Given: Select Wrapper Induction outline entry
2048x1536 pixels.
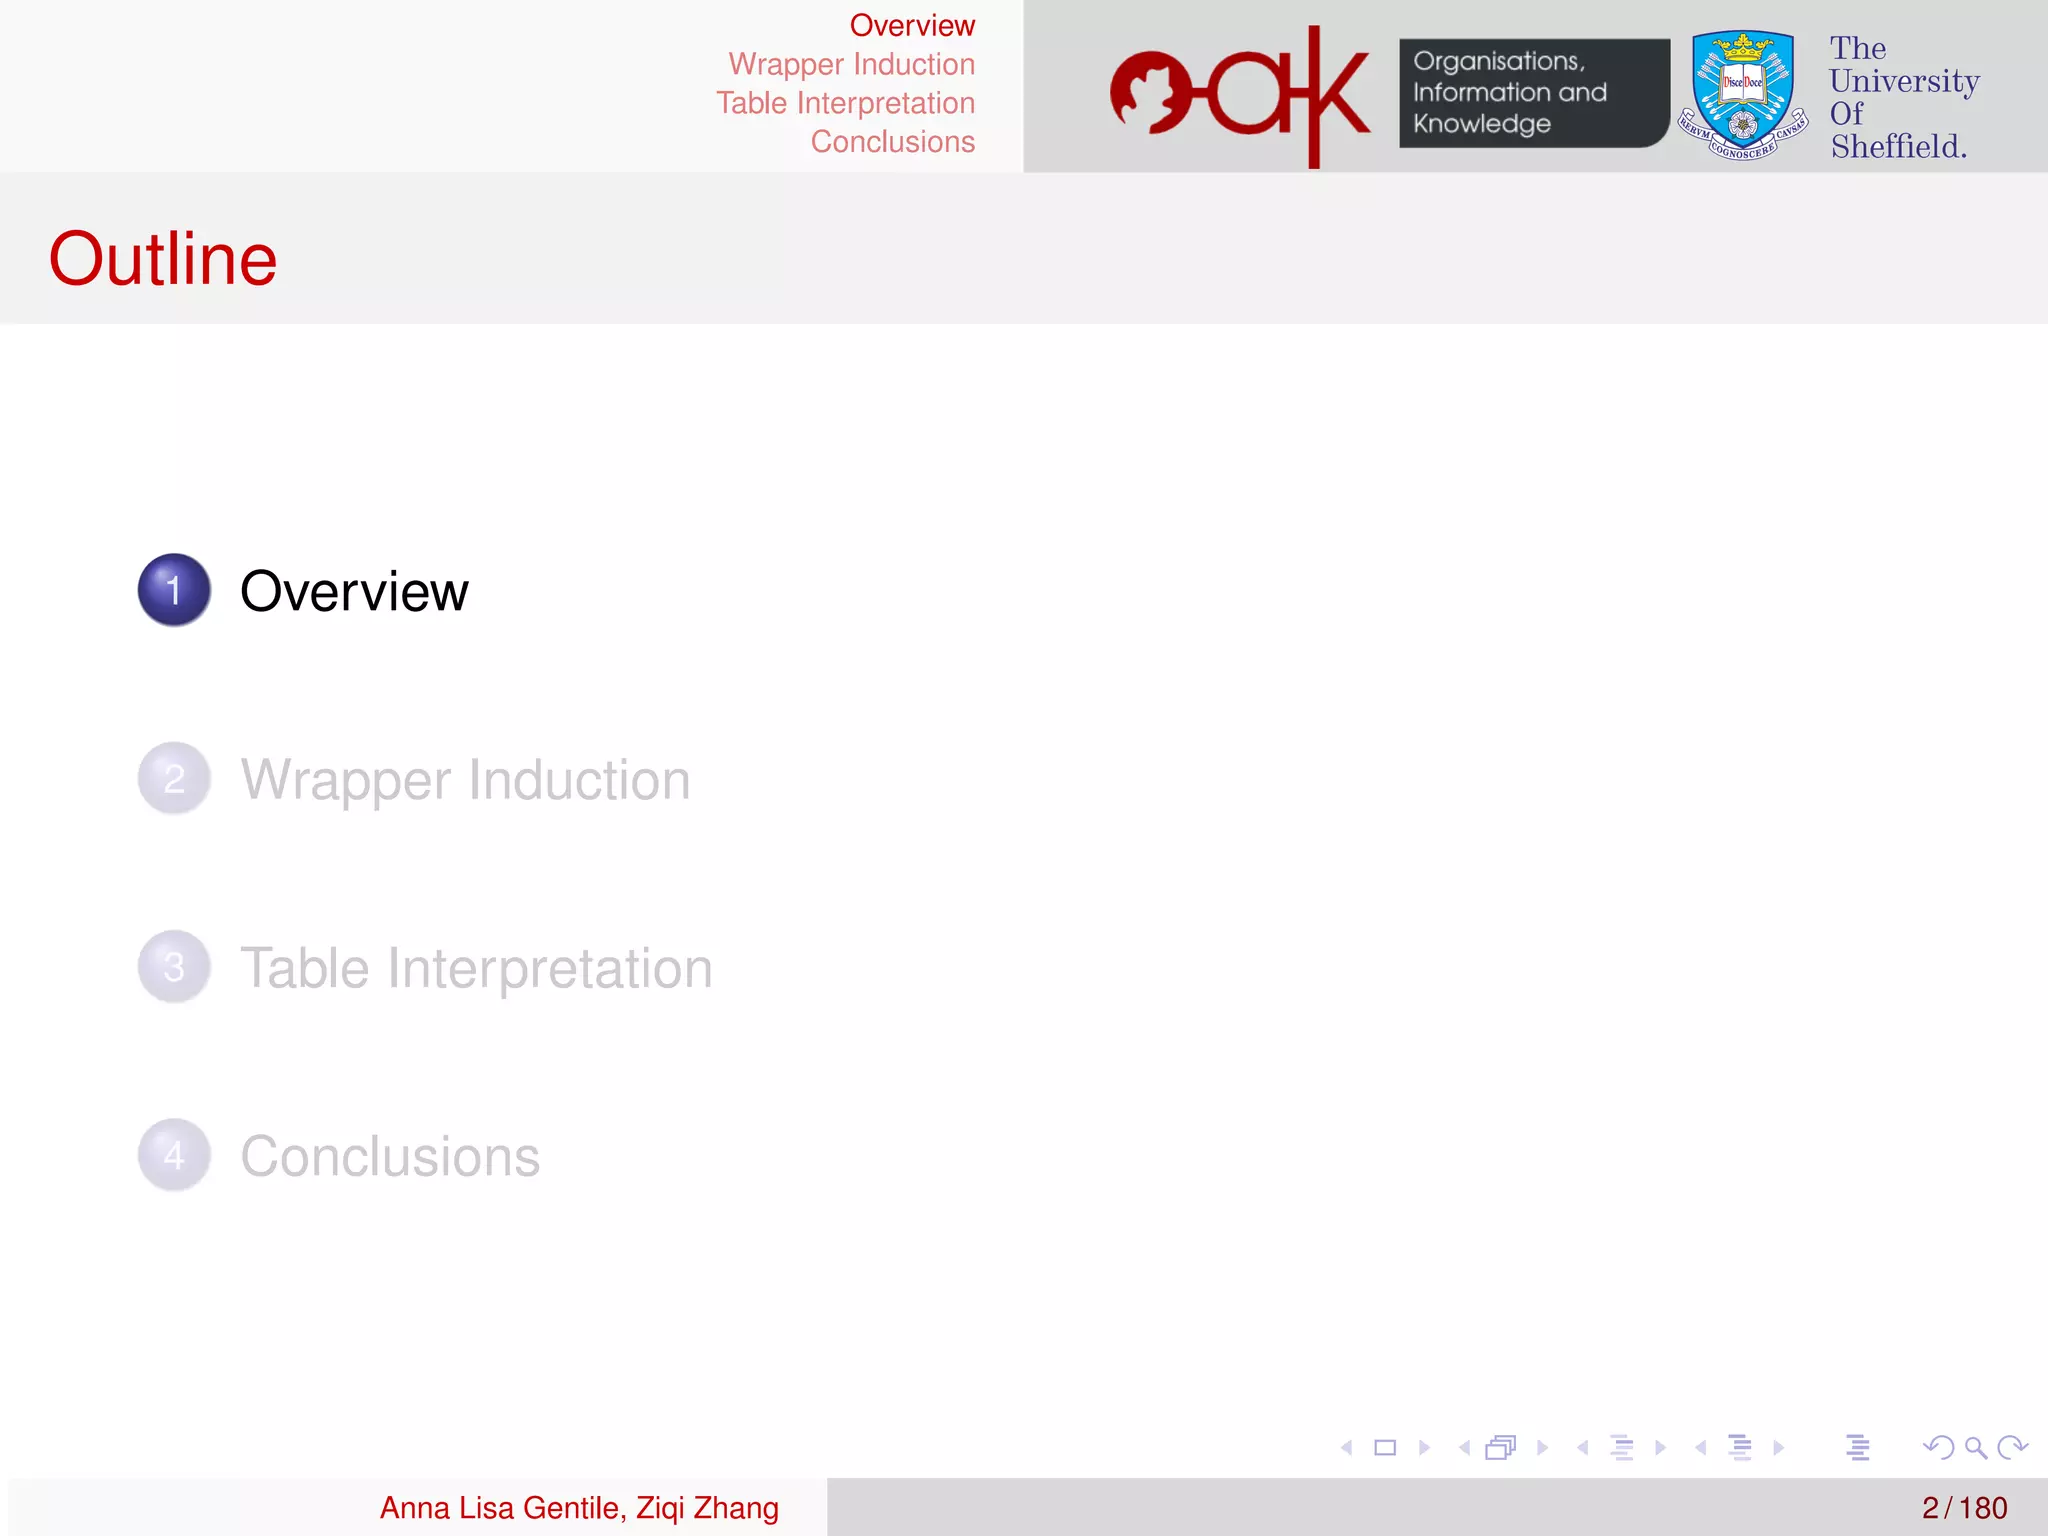Looking at the screenshot, I should pyautogui.click(x=465, y=779).
